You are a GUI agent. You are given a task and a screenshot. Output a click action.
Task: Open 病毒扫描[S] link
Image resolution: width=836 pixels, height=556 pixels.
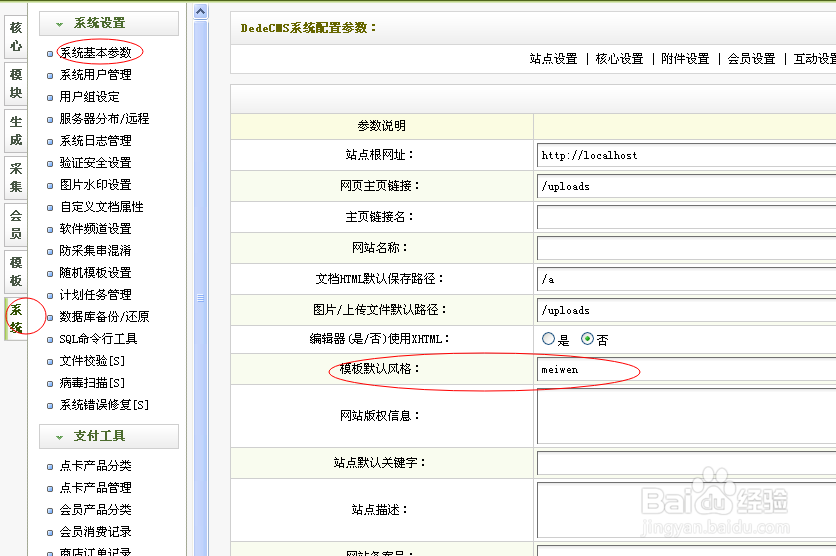(x=92, y=383)
